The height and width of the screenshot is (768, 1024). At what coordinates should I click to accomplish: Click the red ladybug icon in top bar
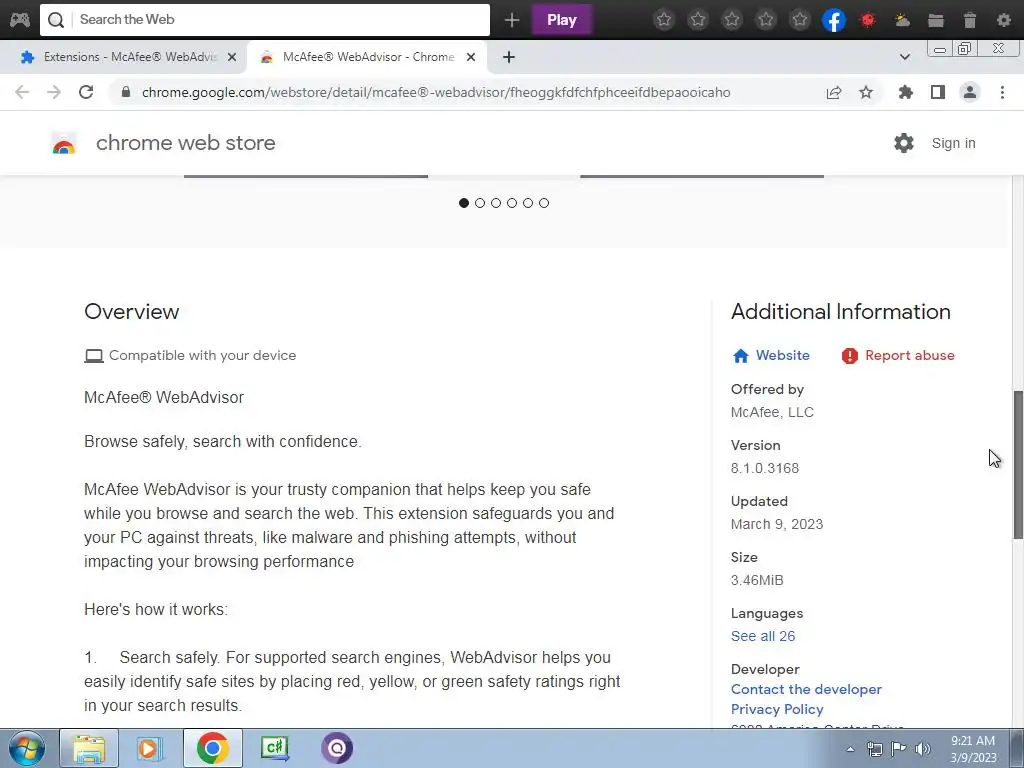[868, 20]
